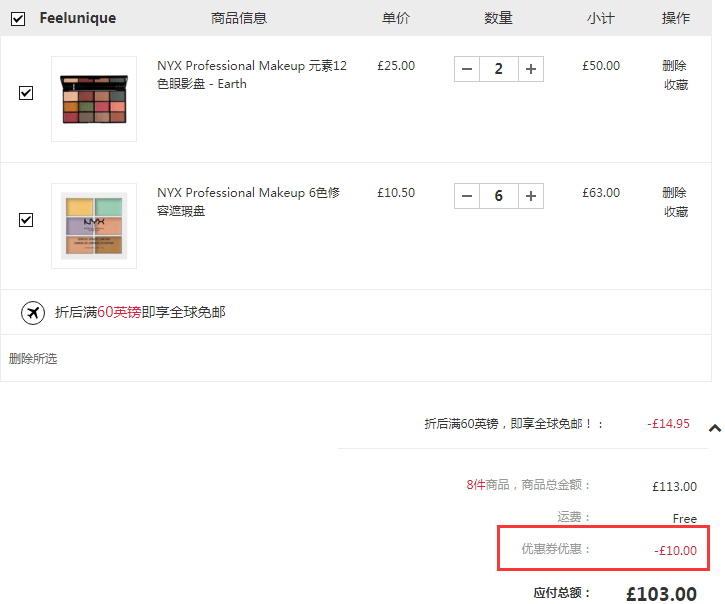The image size is (725, 604).
Task: Click the airplane free-shipping icon
Action: (33, 313)
